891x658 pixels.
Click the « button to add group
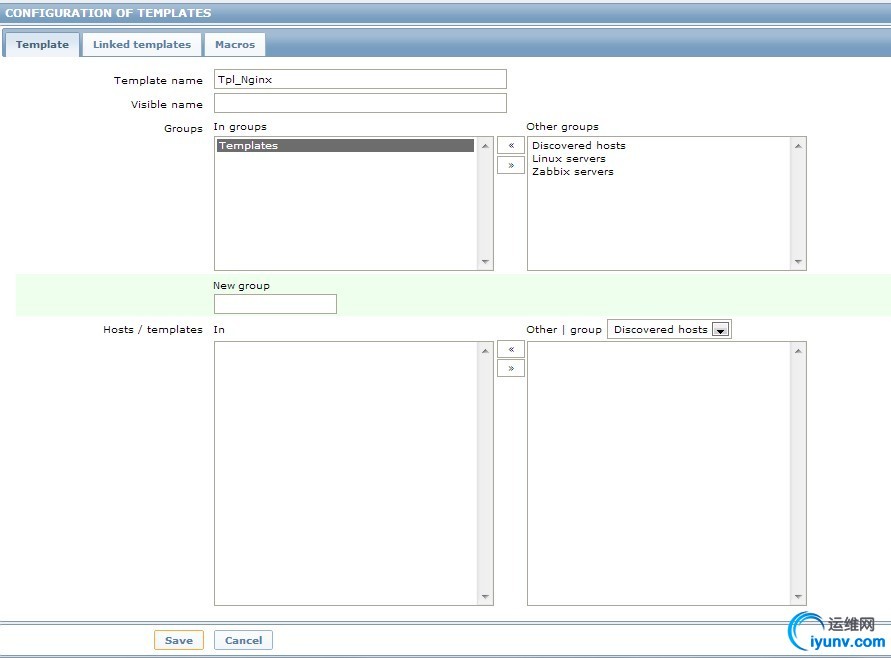click(x=511, y=145)
